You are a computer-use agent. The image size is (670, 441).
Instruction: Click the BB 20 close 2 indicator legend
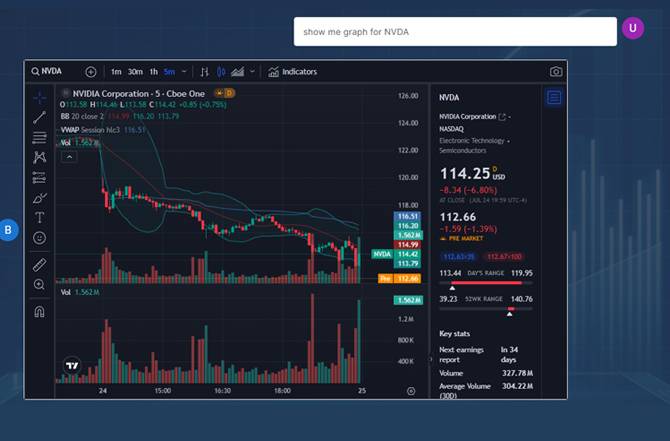[82, 116]
